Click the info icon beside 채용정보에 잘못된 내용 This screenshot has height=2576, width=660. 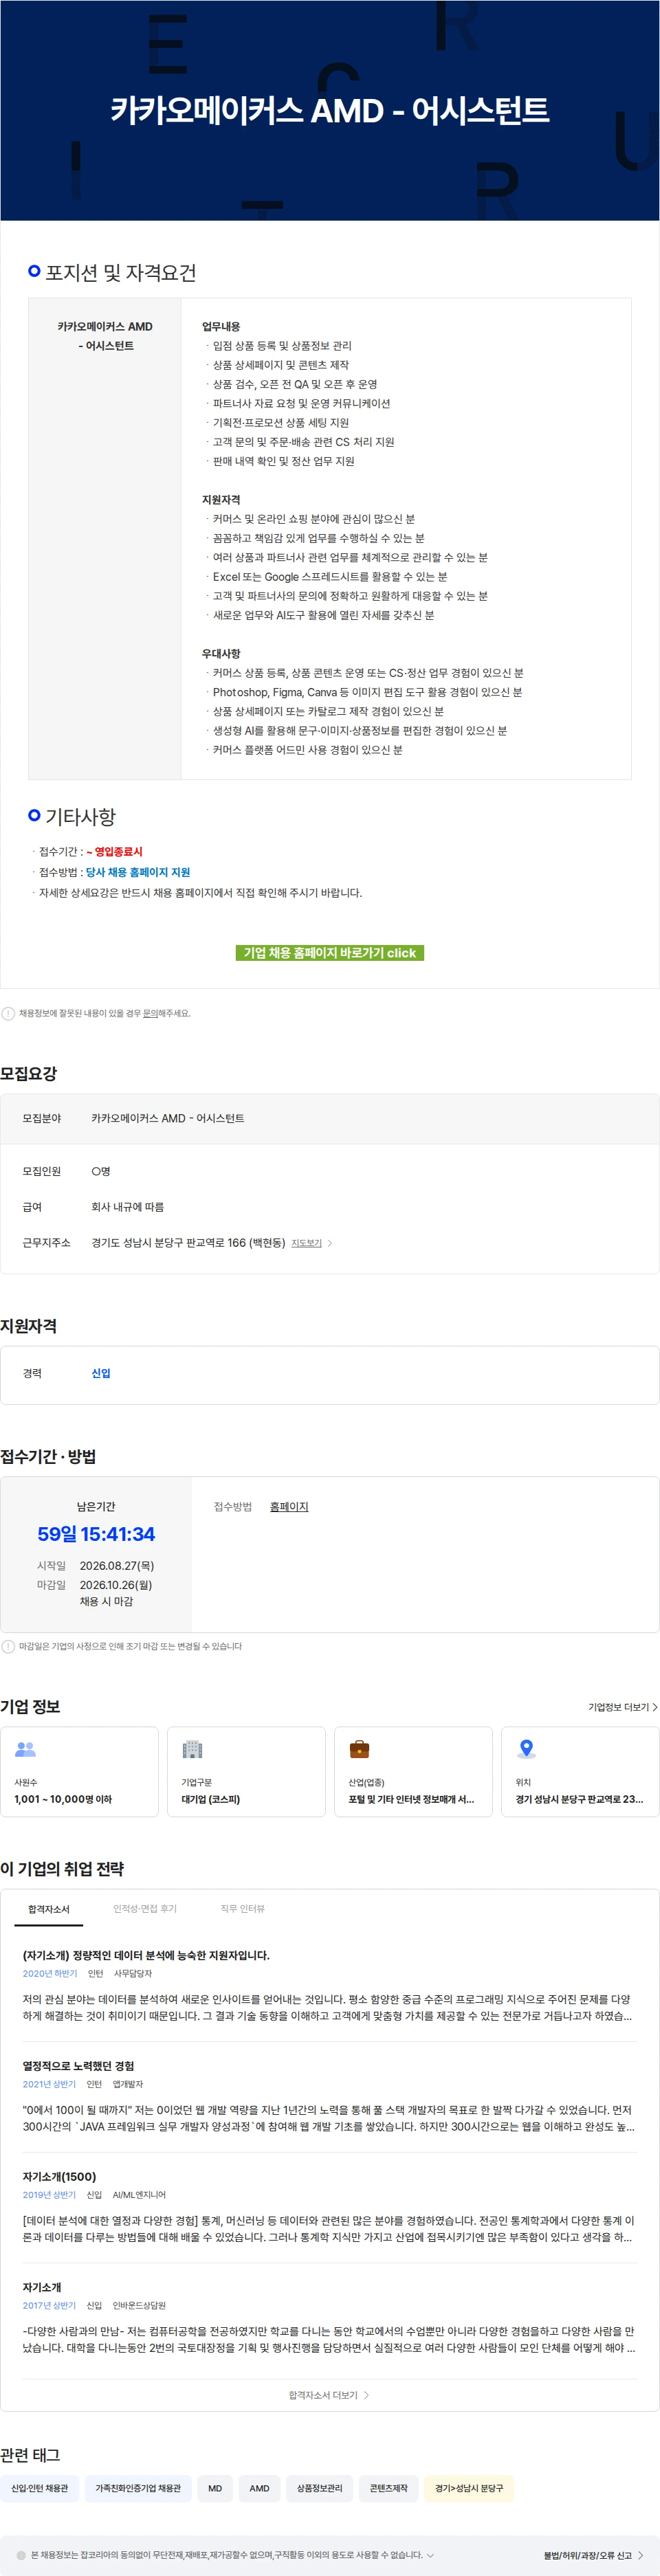point(8,1013)
